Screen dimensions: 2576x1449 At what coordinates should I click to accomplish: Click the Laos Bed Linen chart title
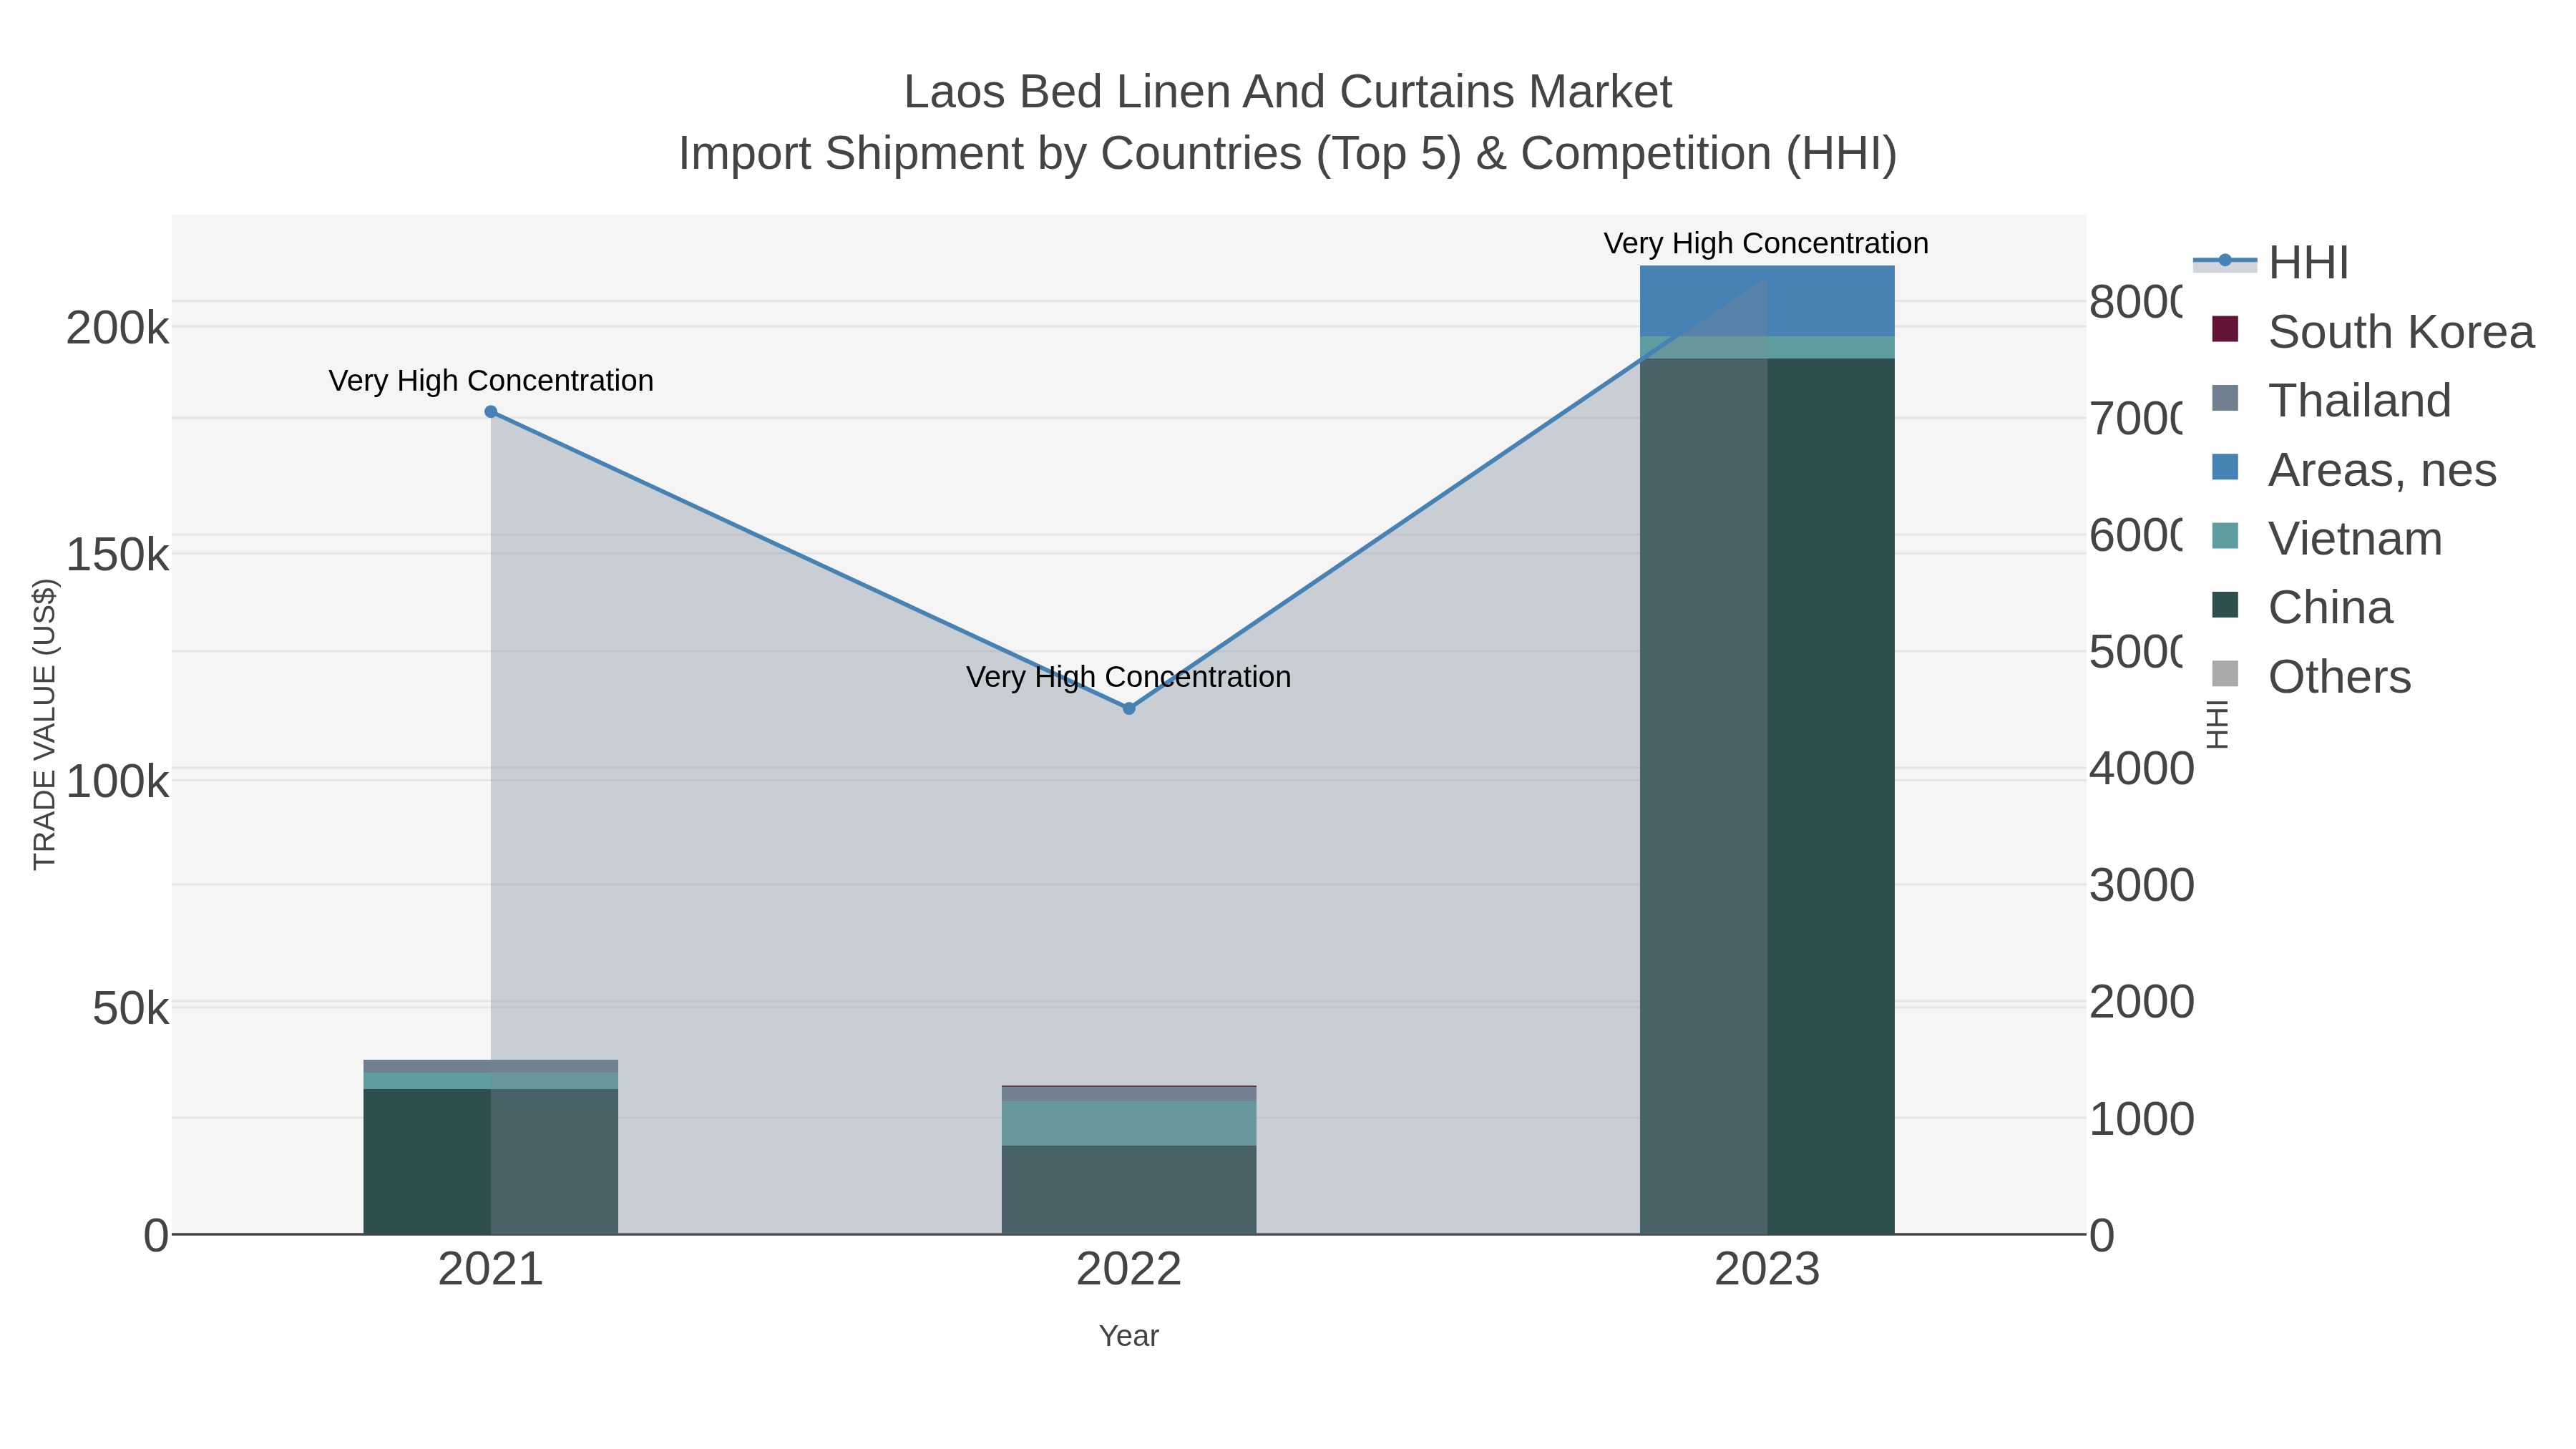(1288, 92)
